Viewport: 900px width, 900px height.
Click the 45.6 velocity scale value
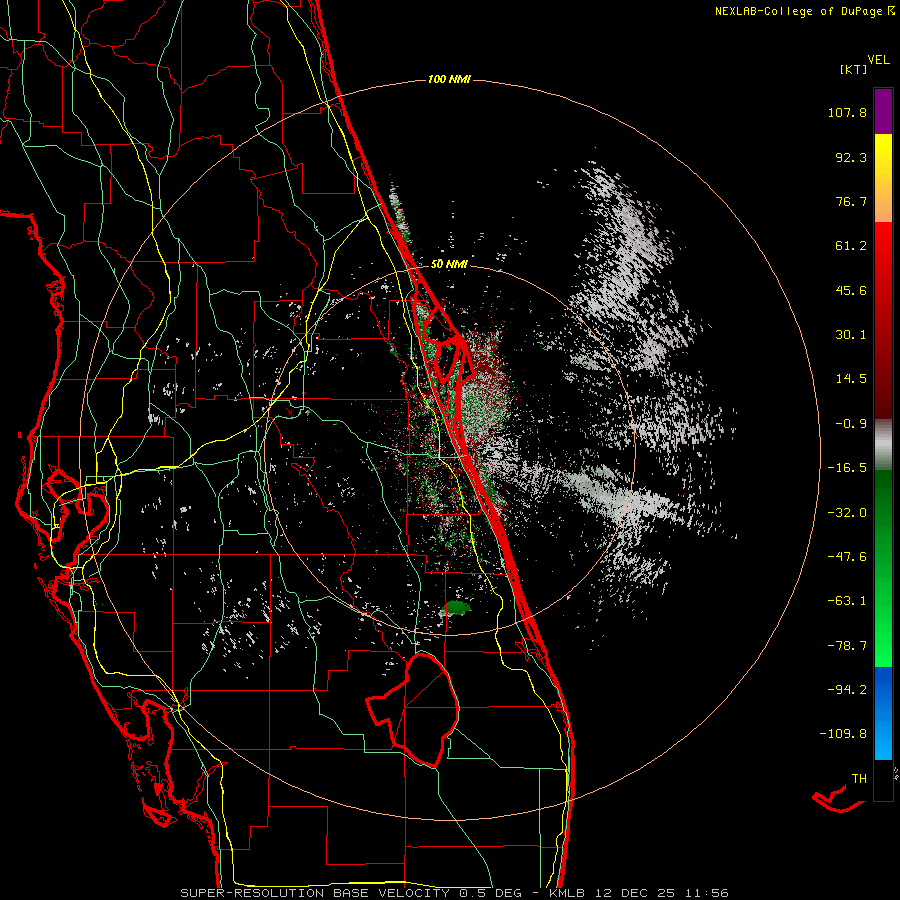point(851,290)
